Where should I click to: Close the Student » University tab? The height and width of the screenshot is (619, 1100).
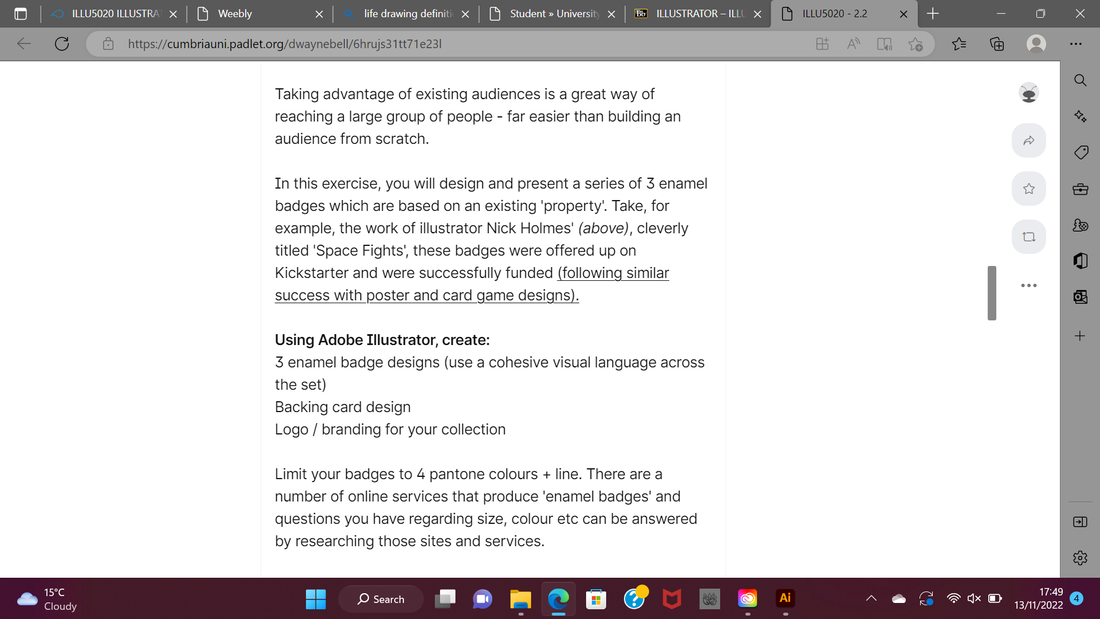(x=611, y=14)
